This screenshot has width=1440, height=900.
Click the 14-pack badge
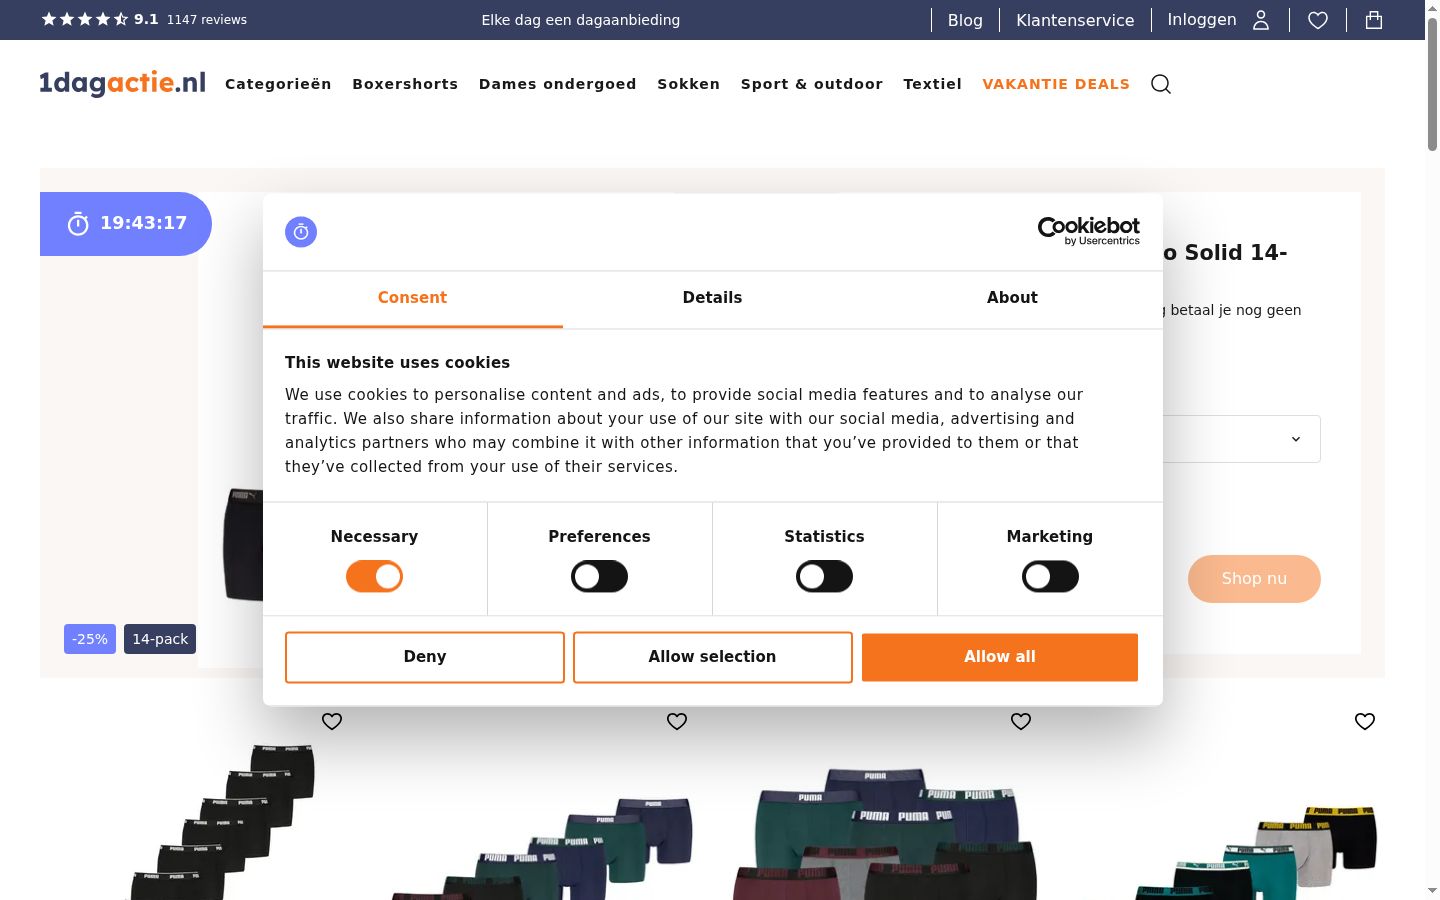pos(160,639)
